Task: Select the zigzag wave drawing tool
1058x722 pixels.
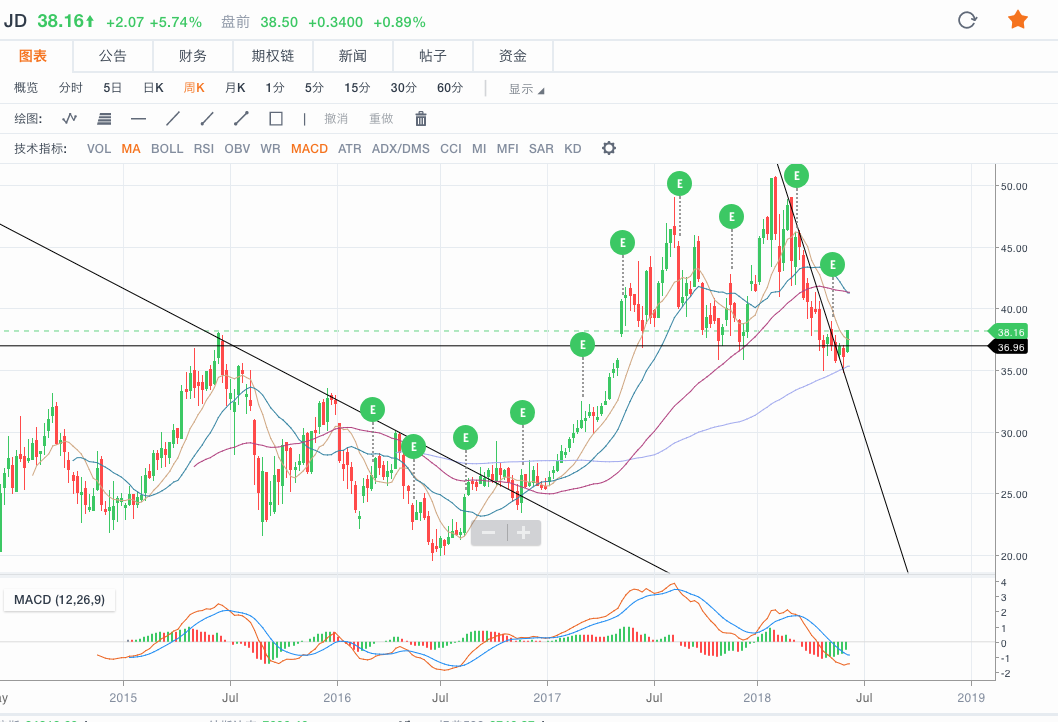Action: 69,118
